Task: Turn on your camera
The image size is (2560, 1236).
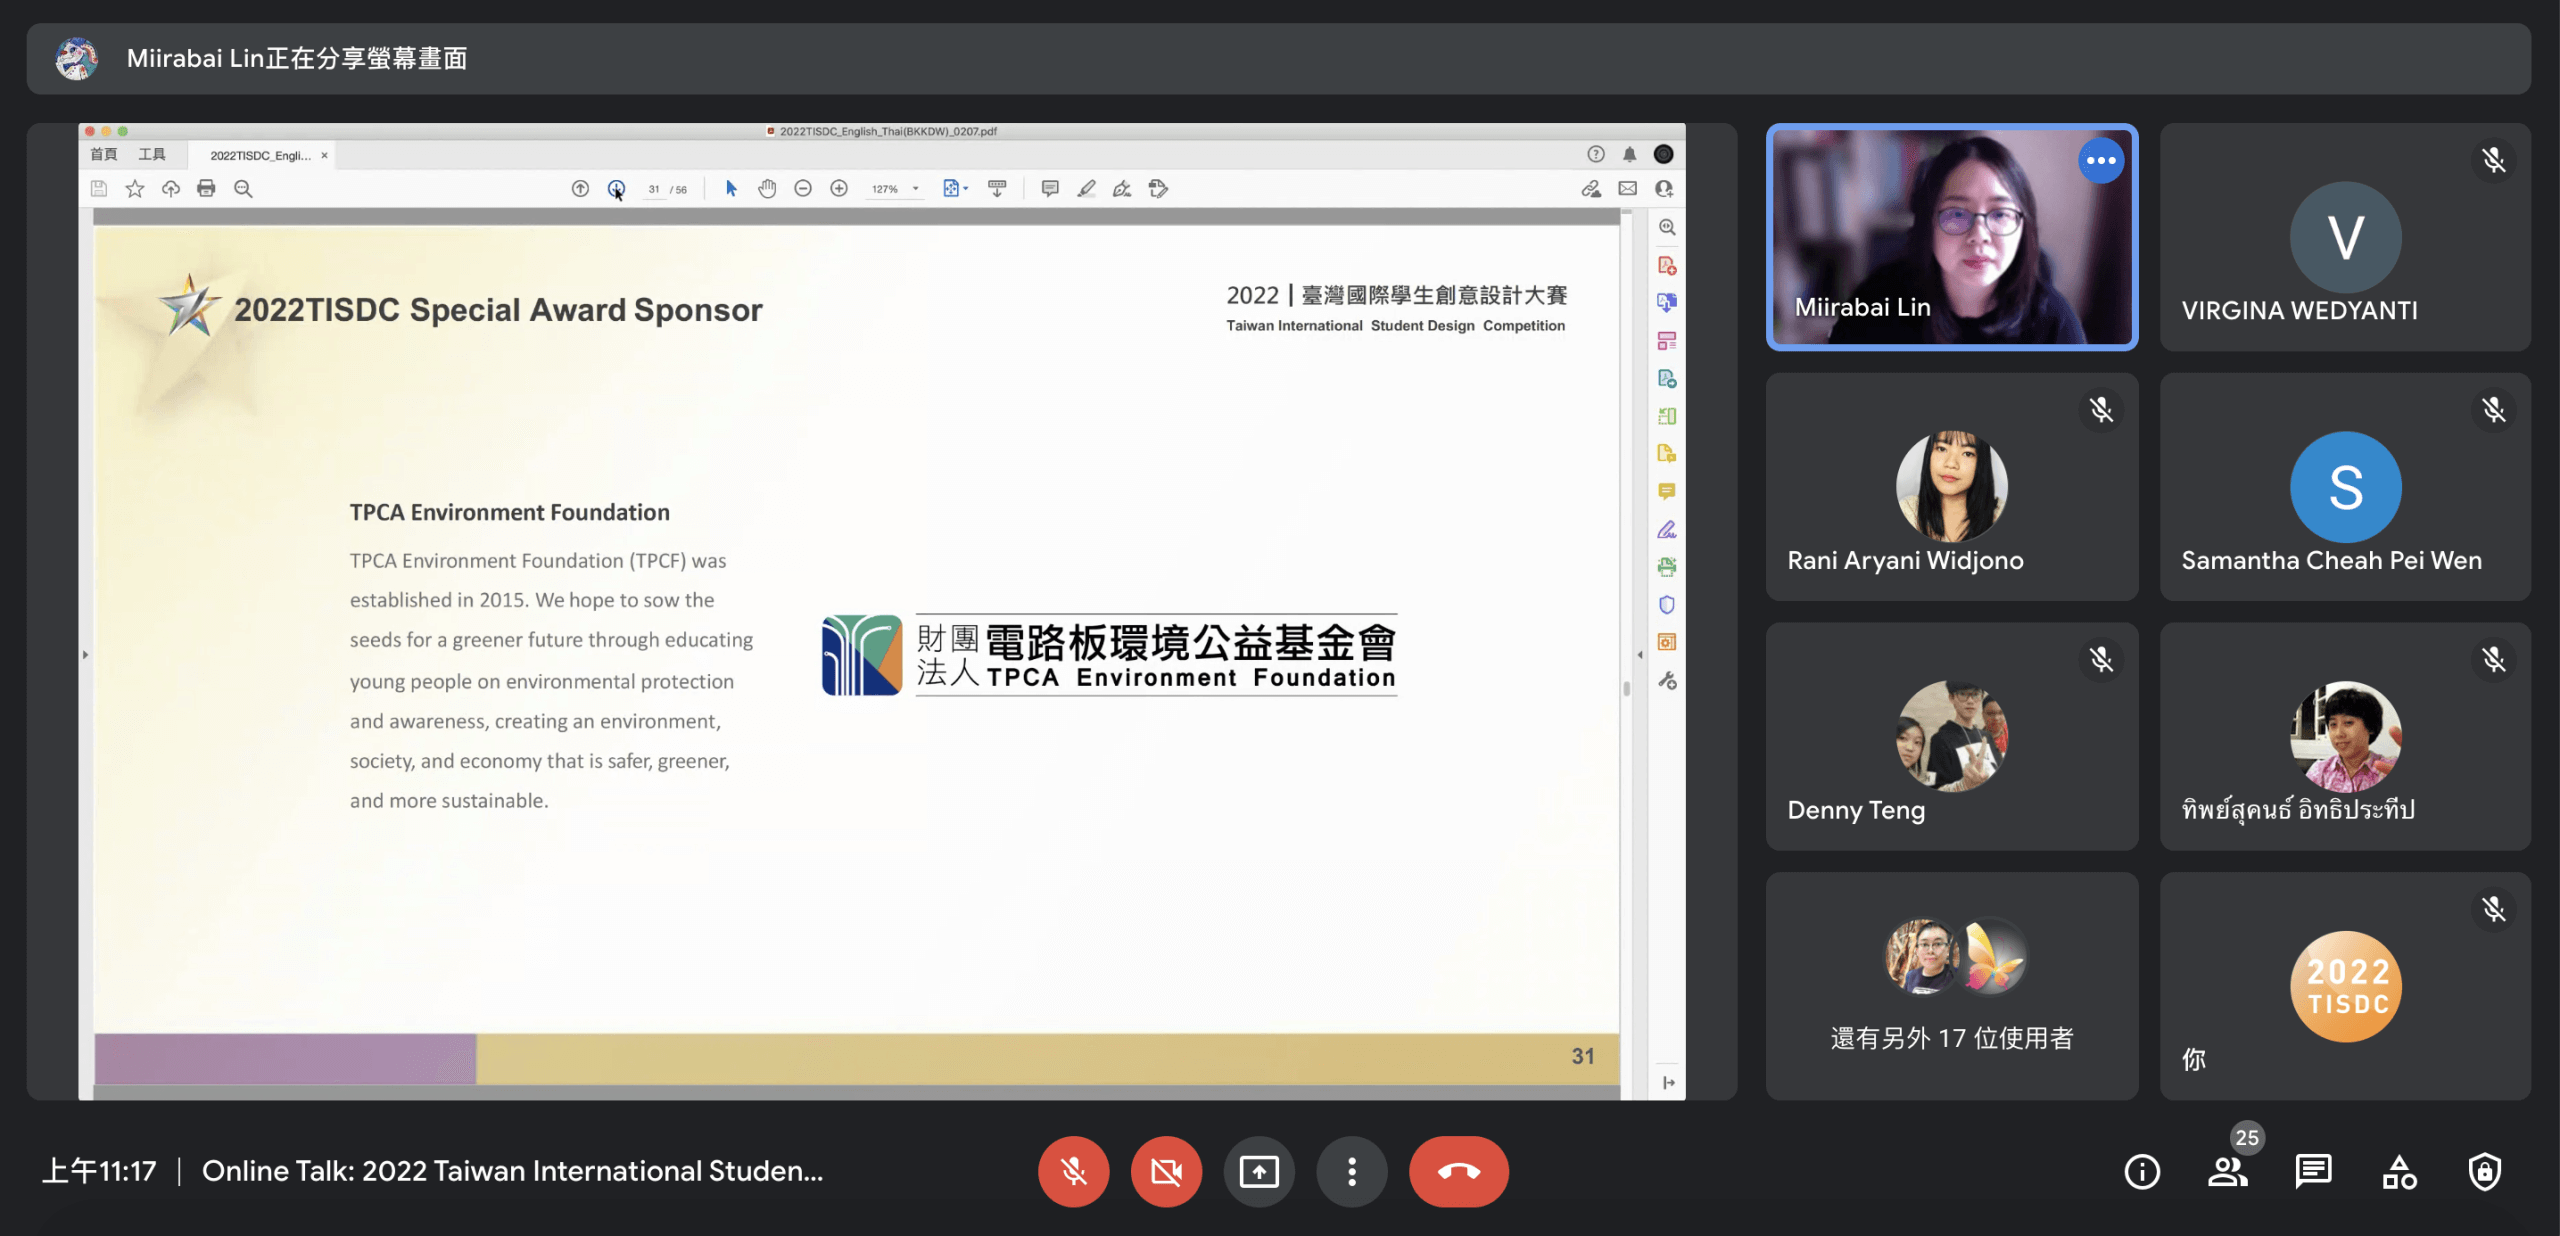Action: [1166, 1171]
